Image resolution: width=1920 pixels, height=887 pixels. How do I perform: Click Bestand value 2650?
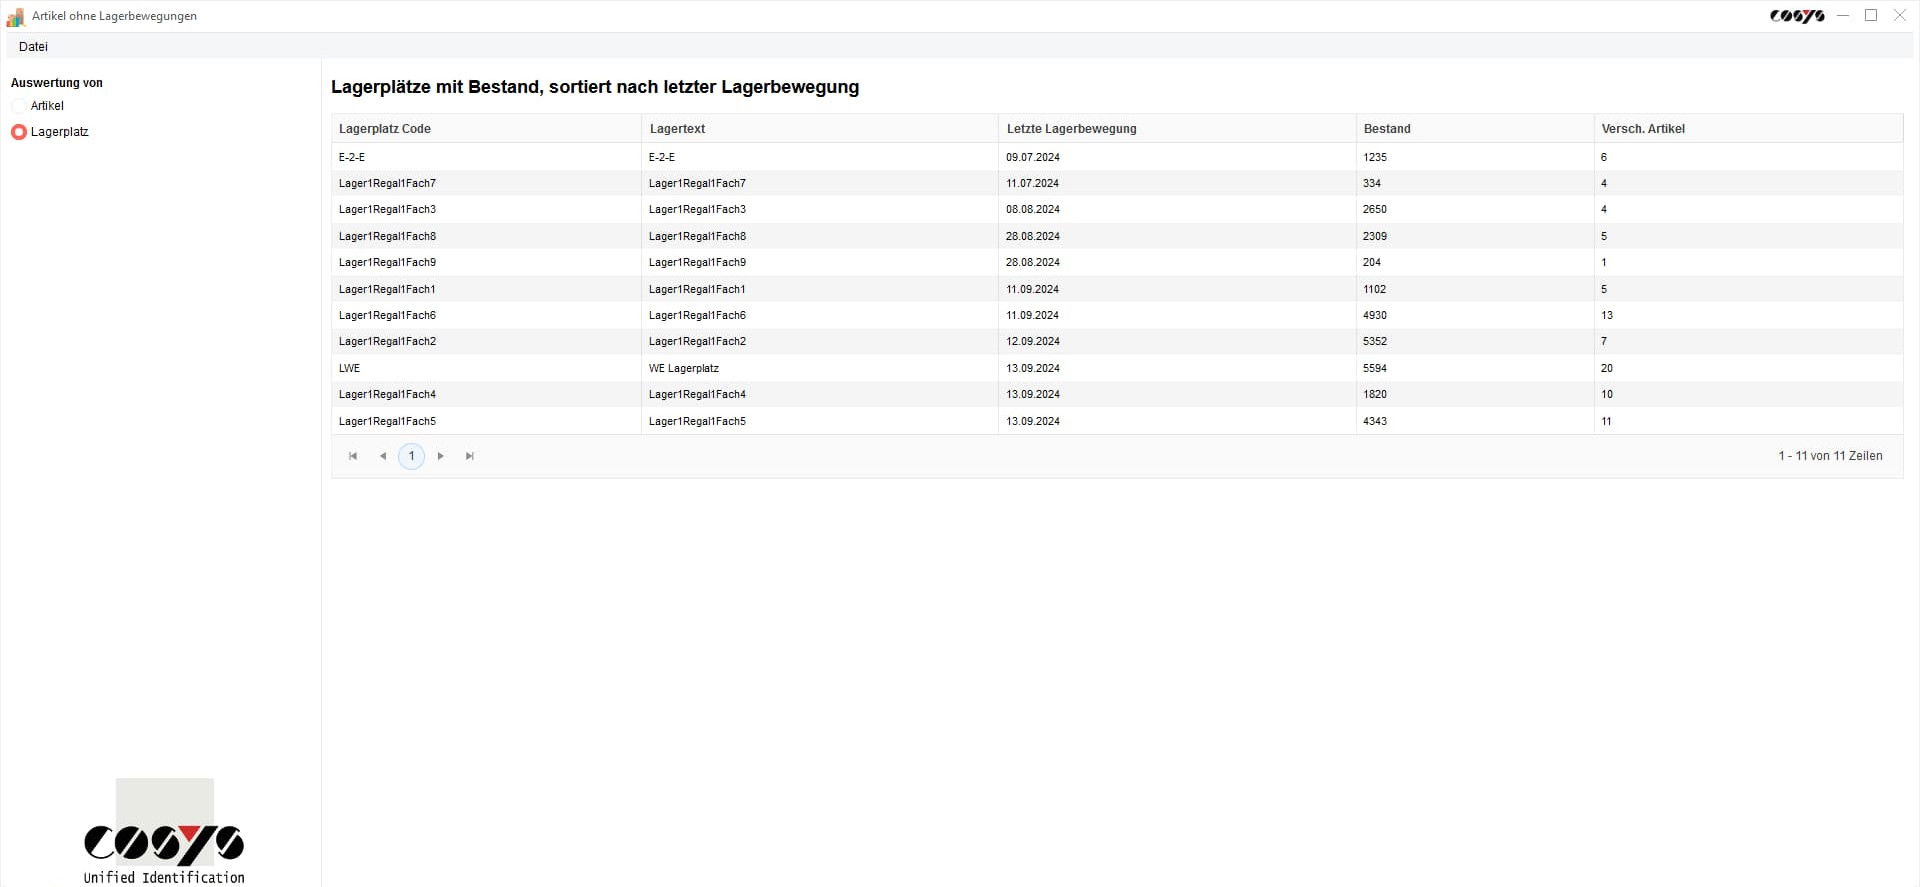pos(1375,210)
